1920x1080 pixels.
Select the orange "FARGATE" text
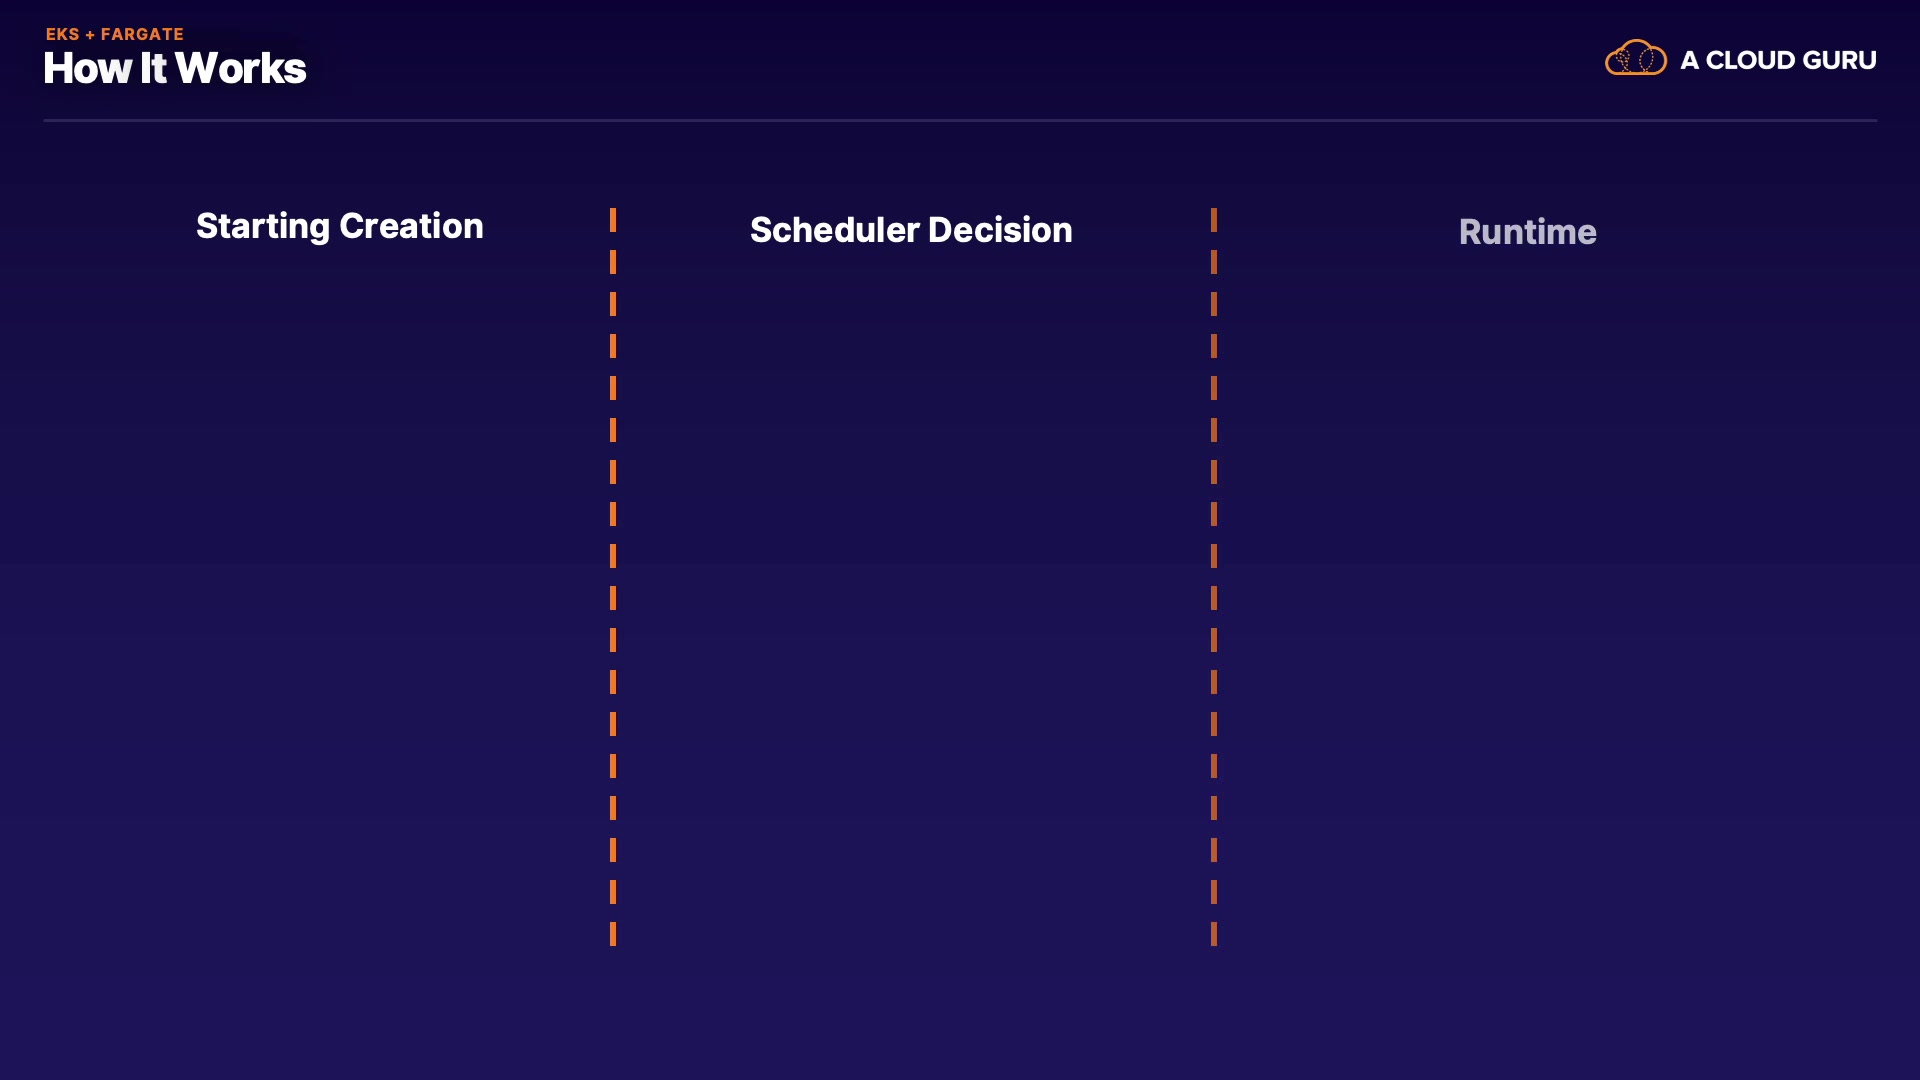142,34
